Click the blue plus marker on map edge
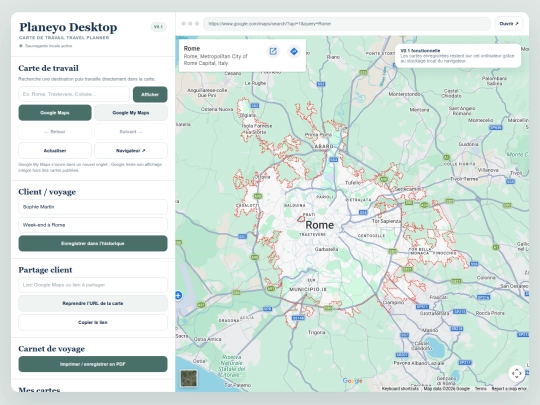Viewport: 540px width, 405px height. tap(178, 295)
